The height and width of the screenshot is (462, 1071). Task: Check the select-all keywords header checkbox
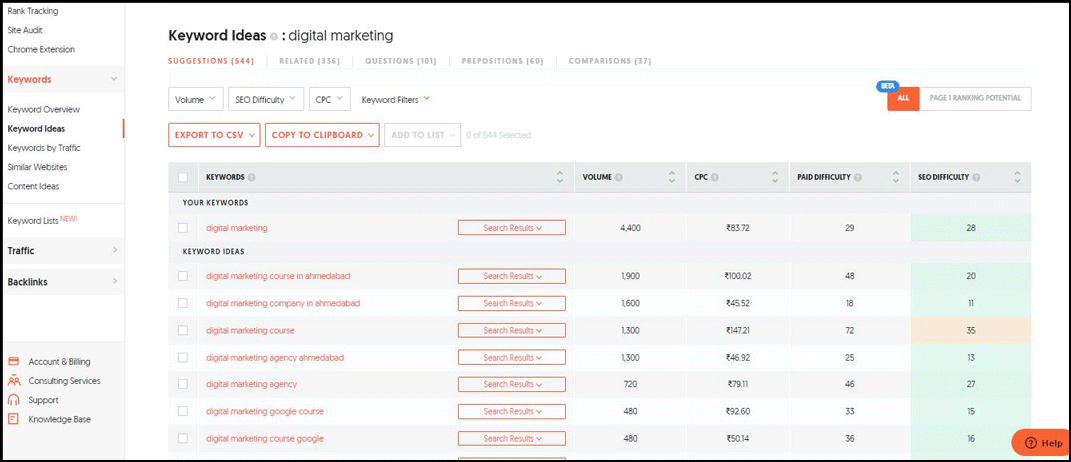183,178
